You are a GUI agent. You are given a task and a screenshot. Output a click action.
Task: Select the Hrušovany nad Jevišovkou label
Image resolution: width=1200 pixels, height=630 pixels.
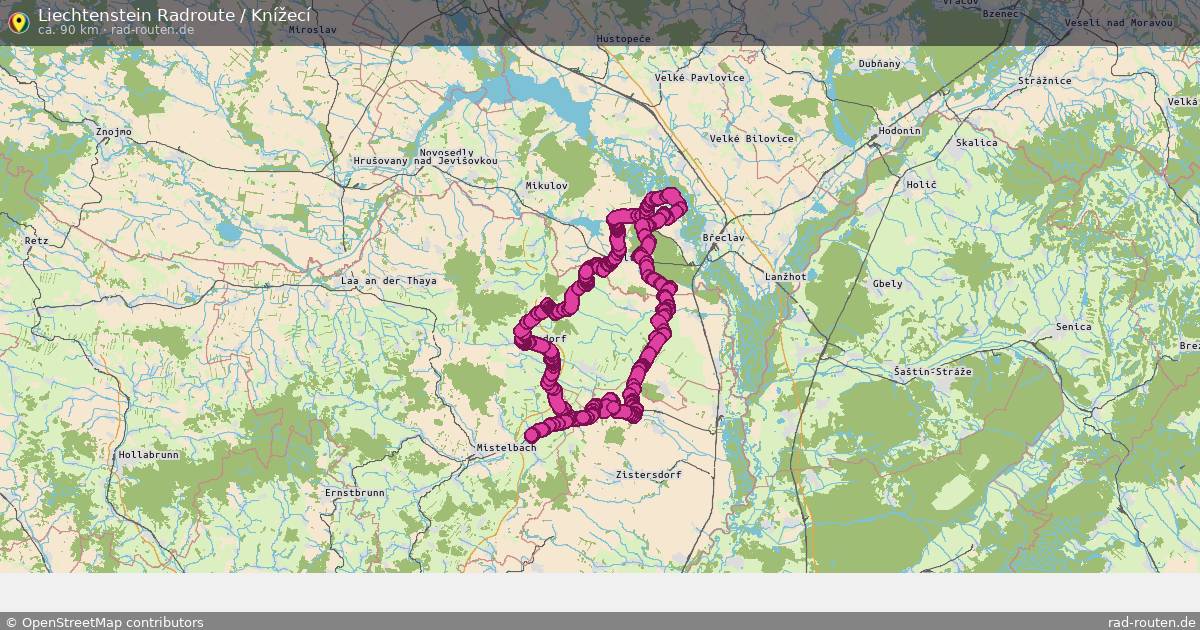point(425,161)
